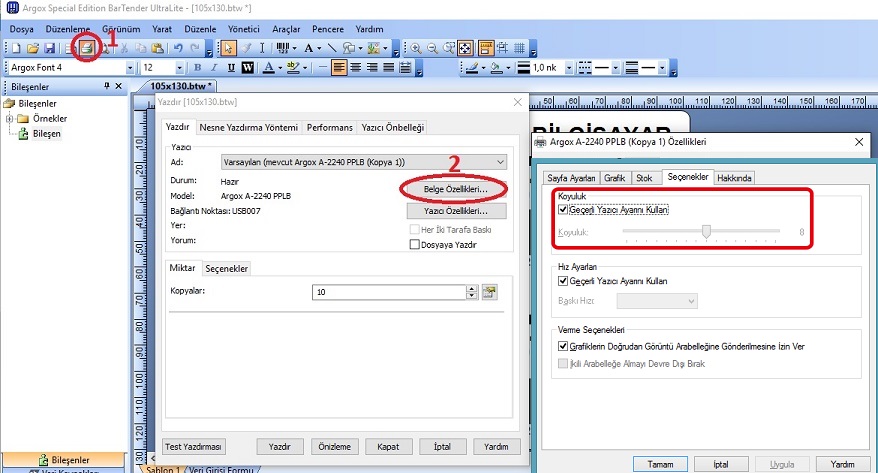Toggle Grafiklerin Doğrudan Görüntü Arabelleğine checkbox

pyautogui.click(x=565, y=346)
